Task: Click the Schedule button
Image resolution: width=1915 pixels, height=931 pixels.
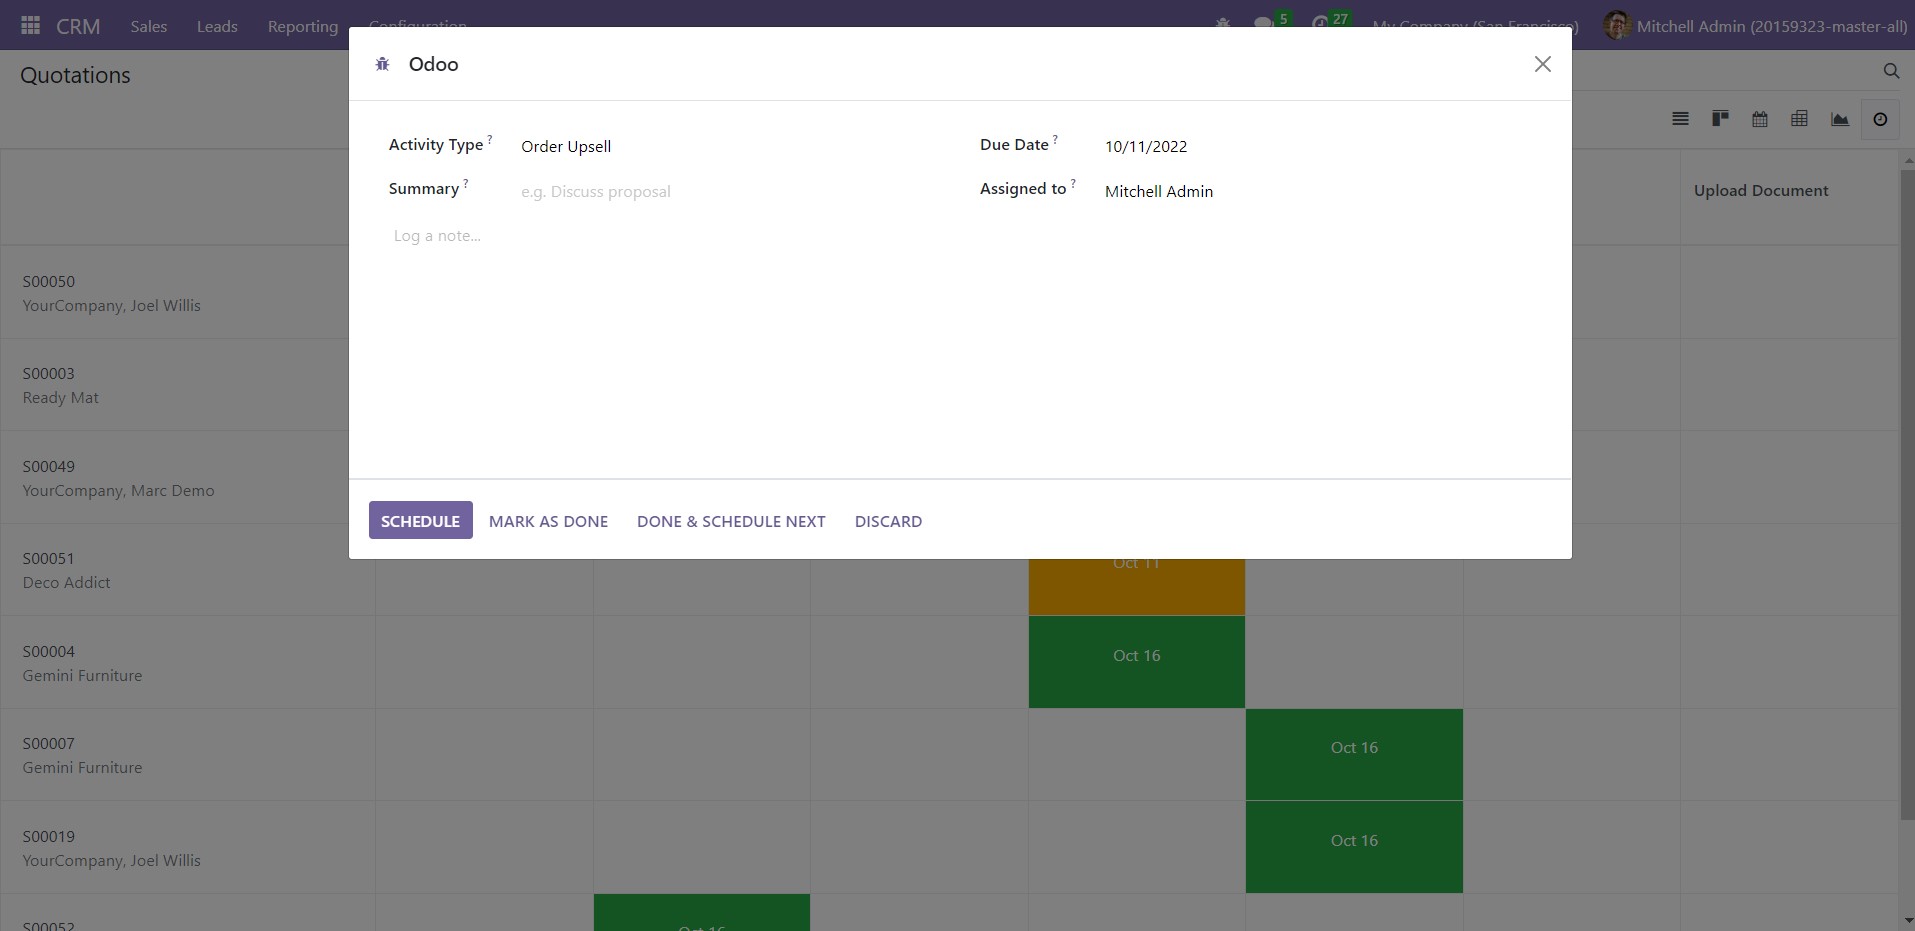Action: tap(420, 521)
